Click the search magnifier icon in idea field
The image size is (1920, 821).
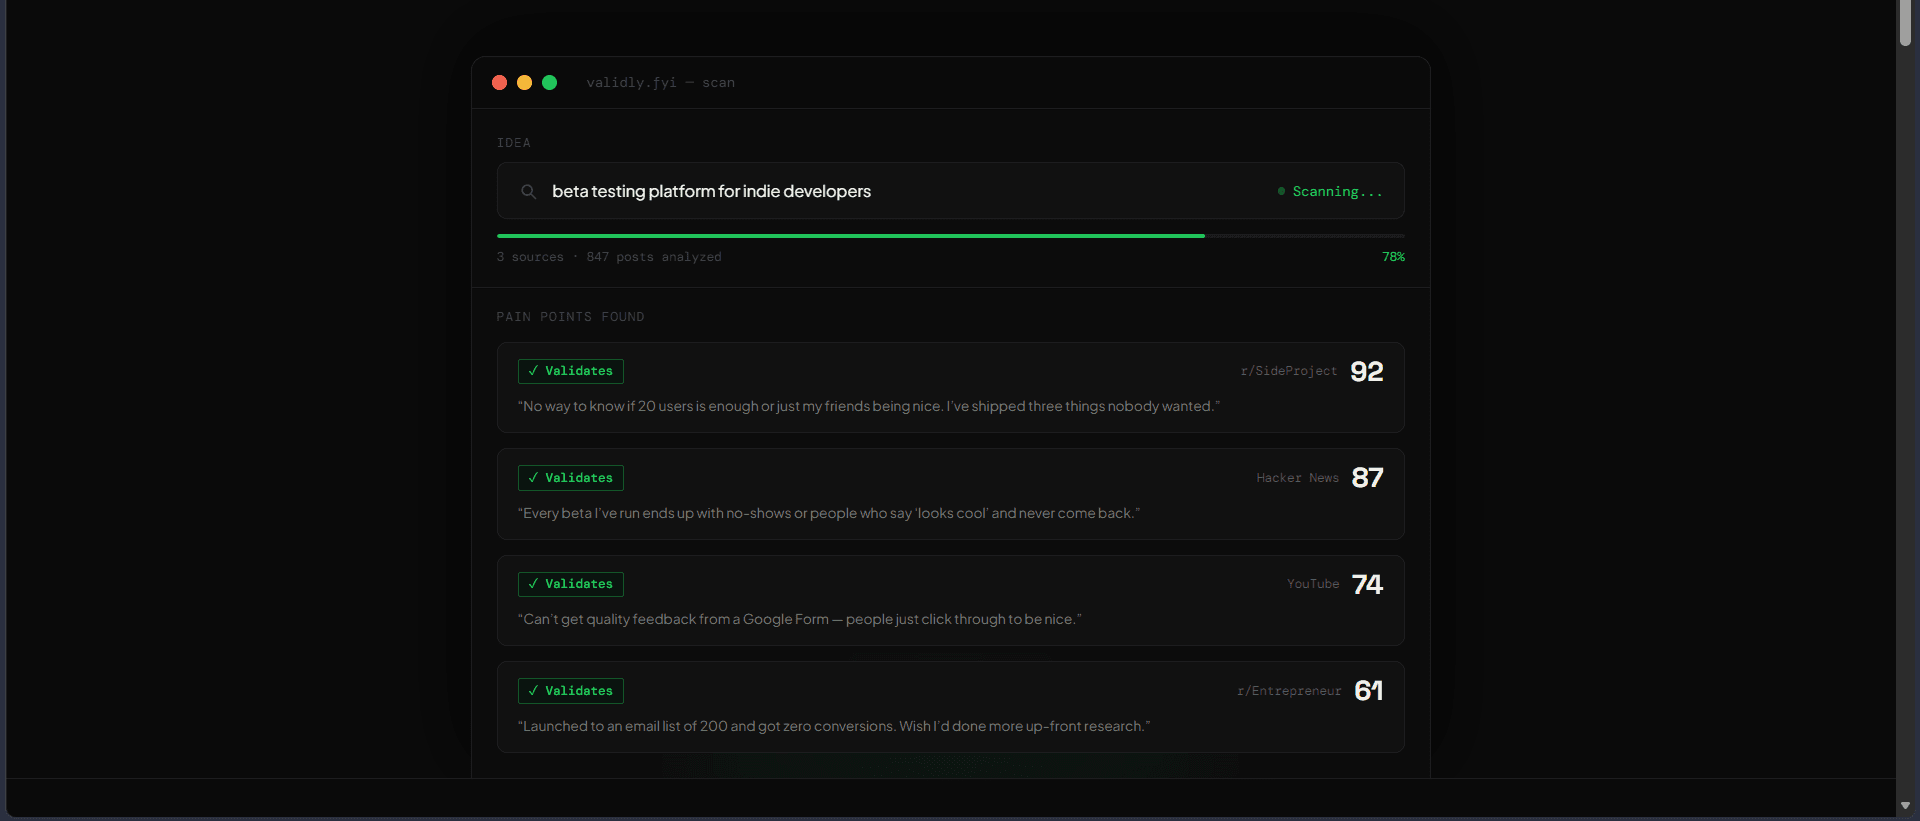[528, 191]
